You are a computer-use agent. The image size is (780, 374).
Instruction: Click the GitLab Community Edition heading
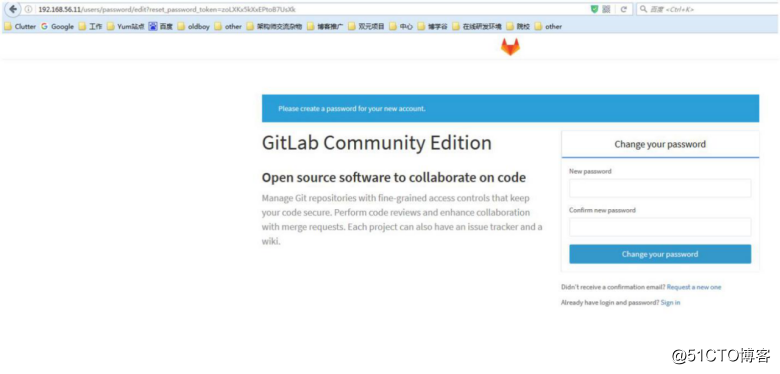point(377,143)
